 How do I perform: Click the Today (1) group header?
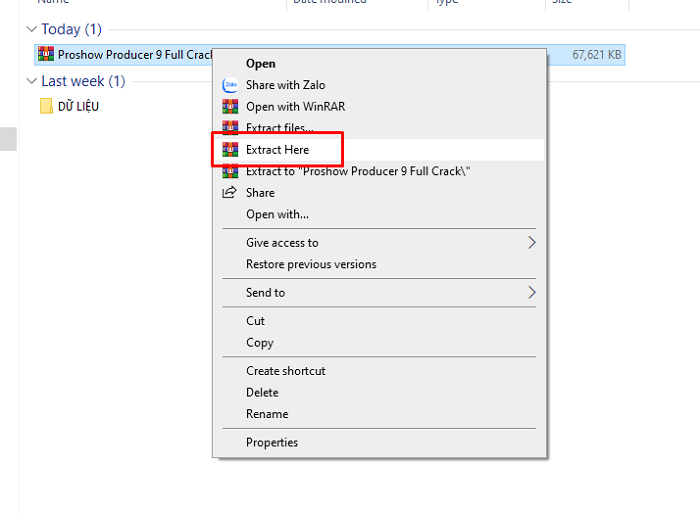pos(71,29)
